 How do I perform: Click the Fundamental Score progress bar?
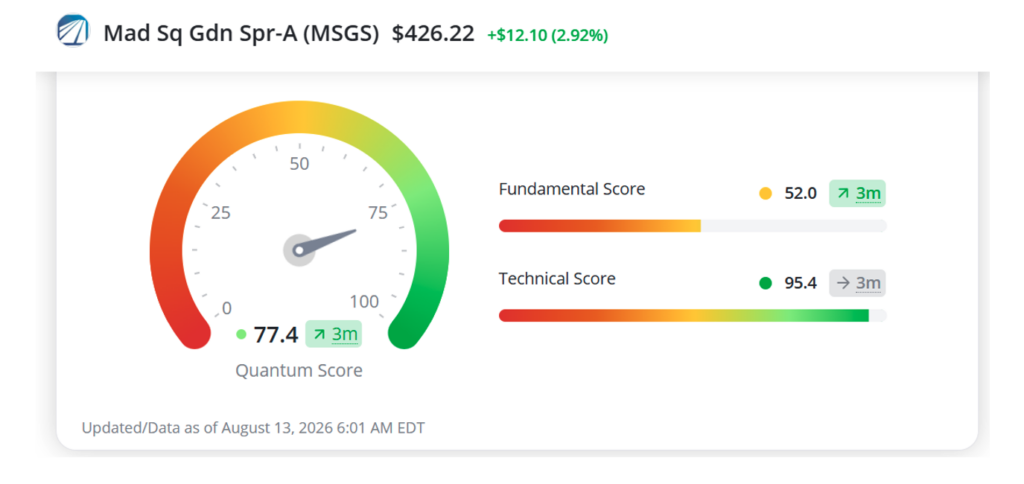(x=692, y=226)
